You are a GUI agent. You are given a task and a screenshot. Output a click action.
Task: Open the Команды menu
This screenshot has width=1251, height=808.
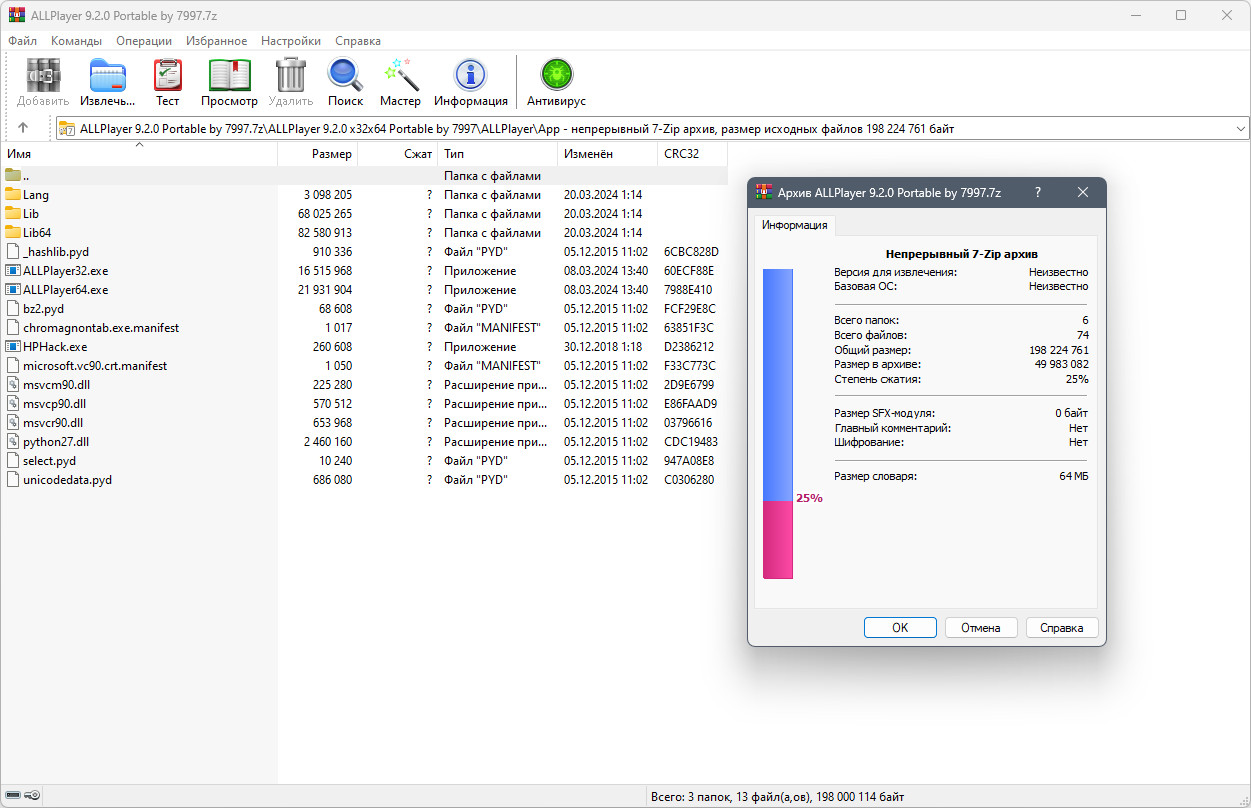click(76, 41)
